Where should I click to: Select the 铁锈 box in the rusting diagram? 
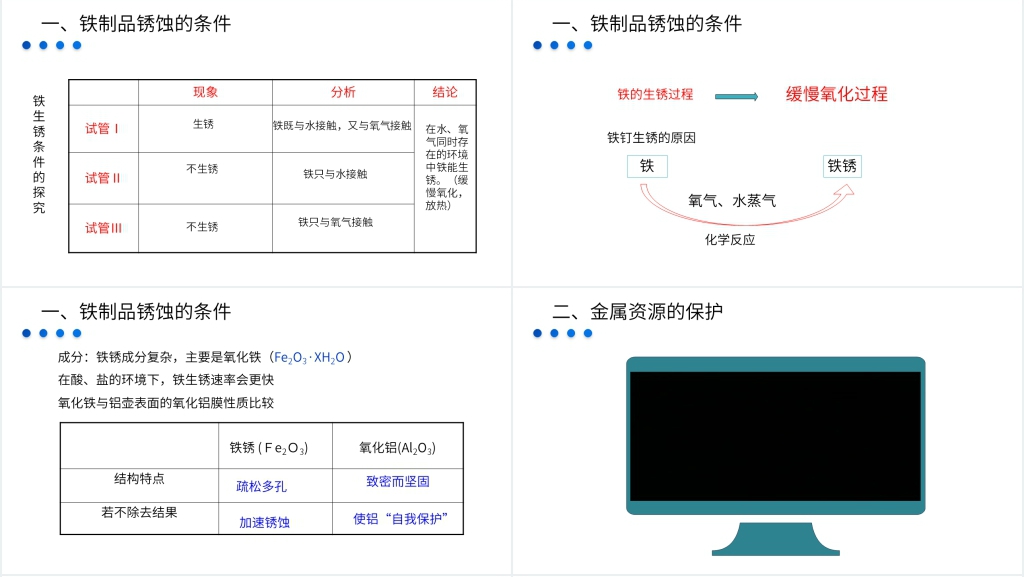click(842, 166)
